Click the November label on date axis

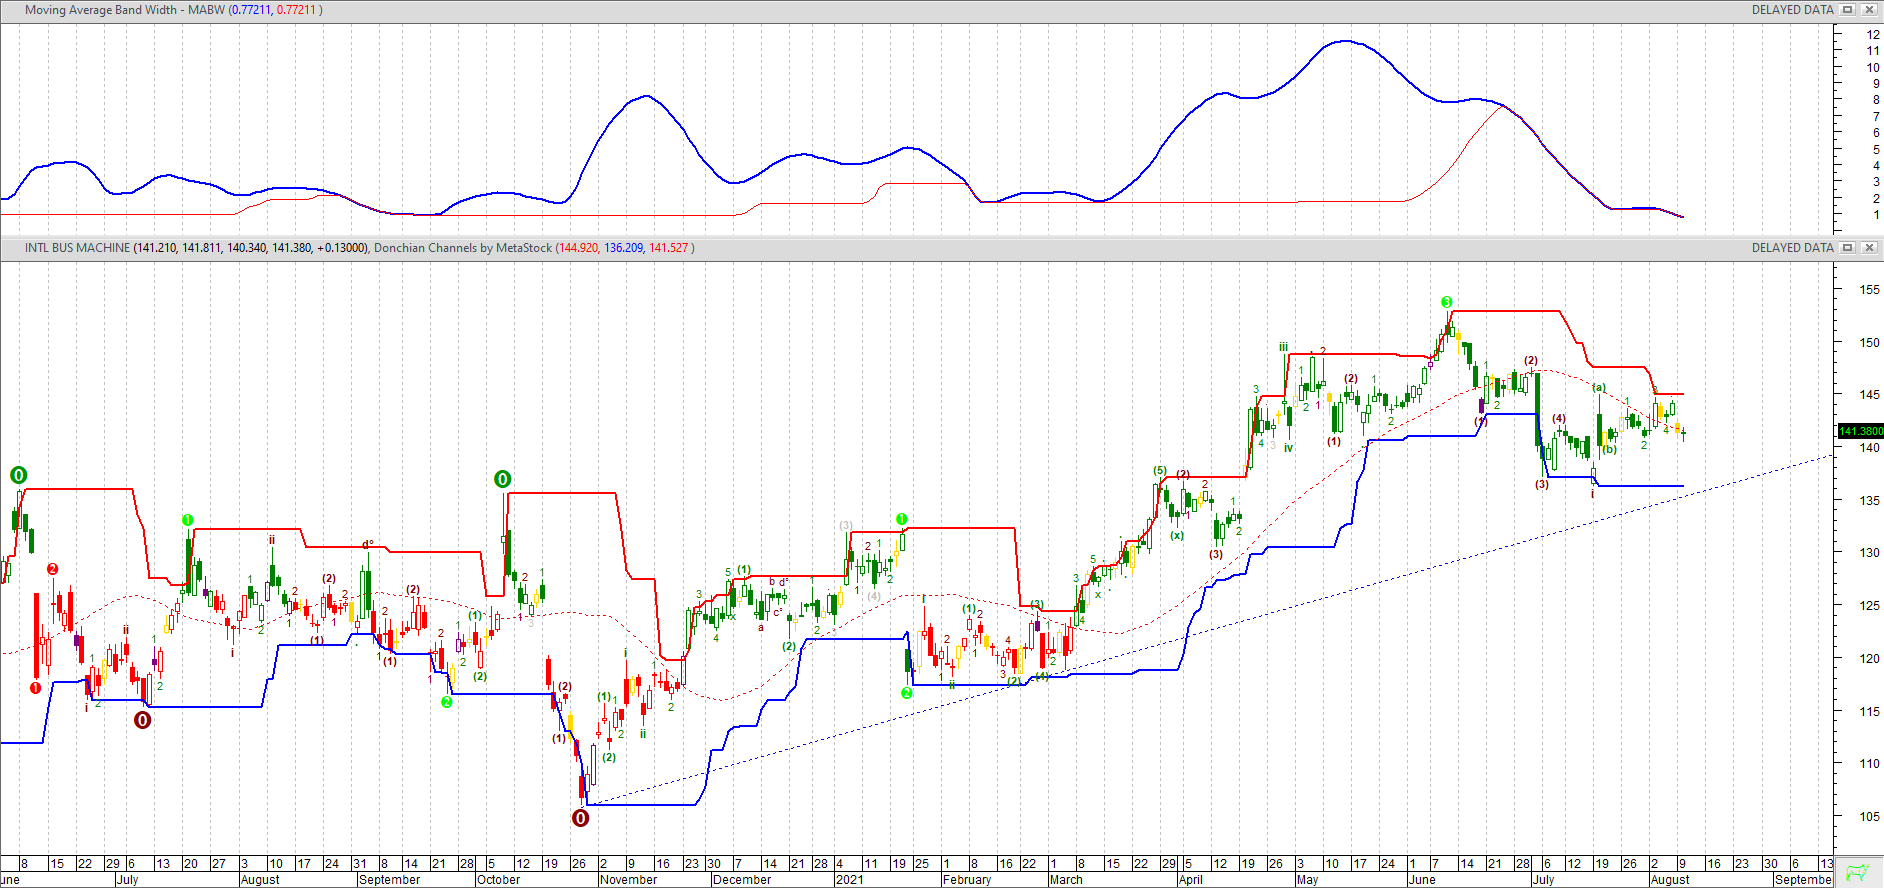click(628, 880)
